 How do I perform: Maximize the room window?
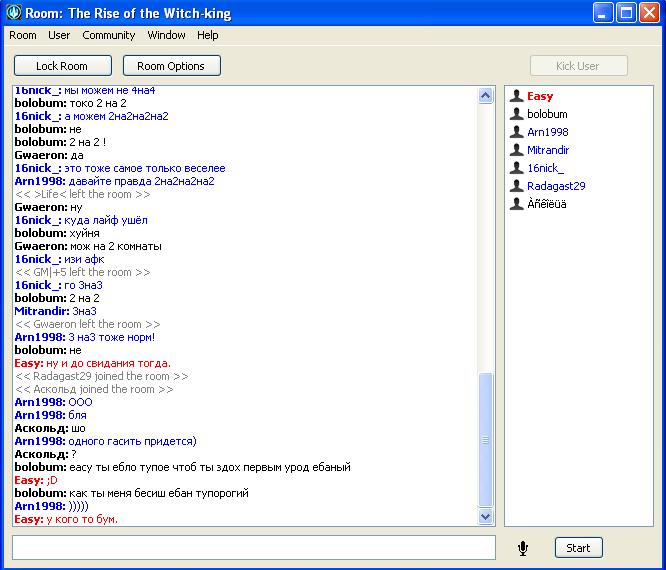tap(626, 12)
